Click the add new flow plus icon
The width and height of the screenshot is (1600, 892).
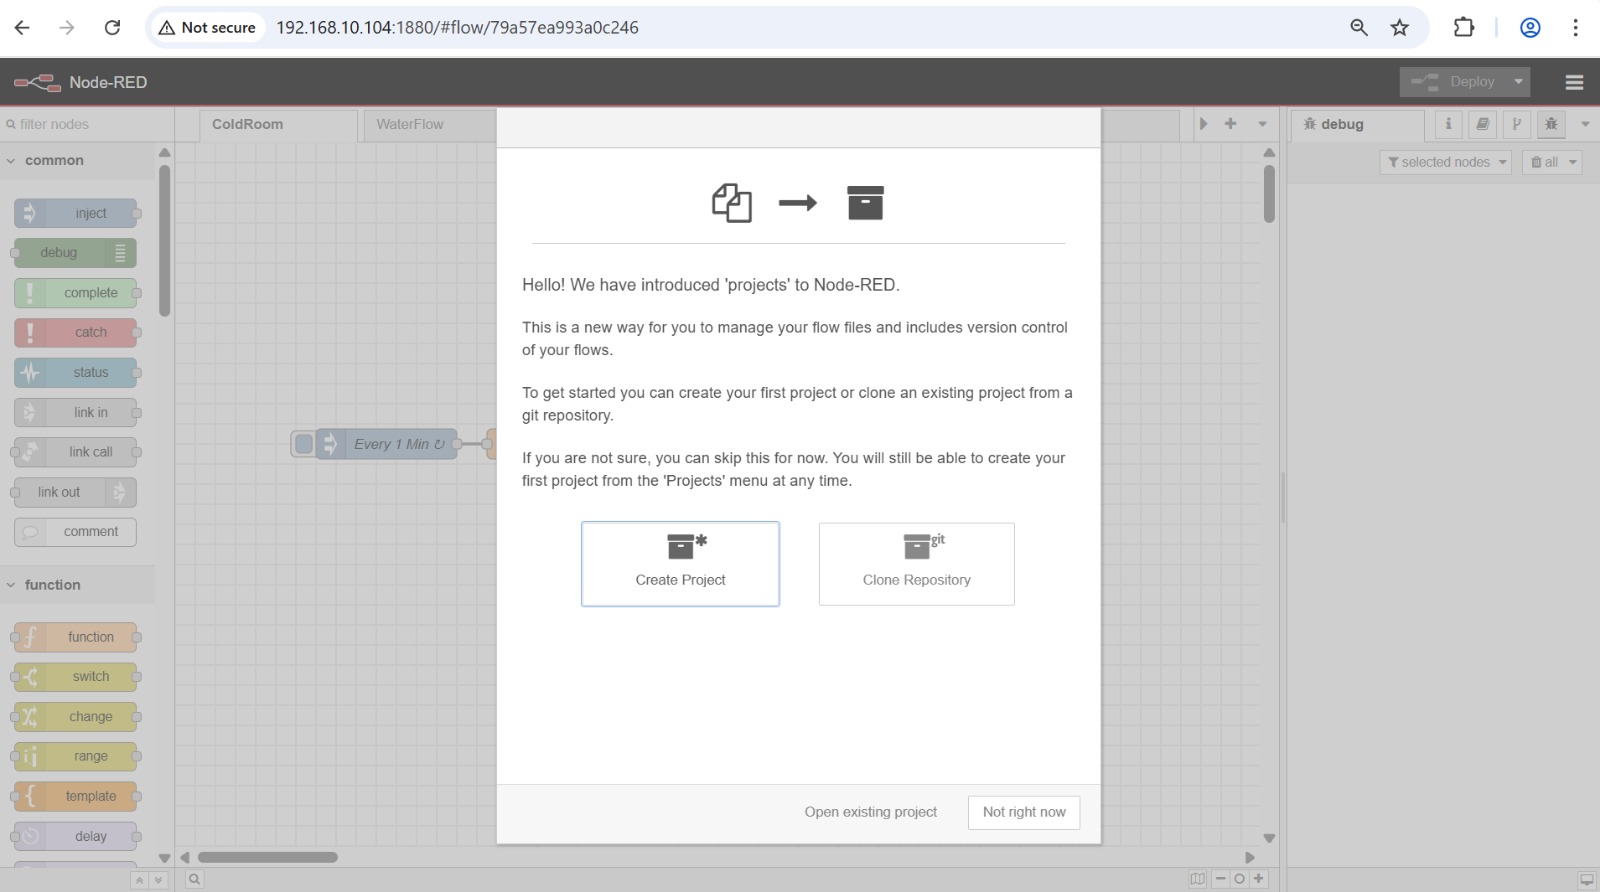click(1230, 124)
